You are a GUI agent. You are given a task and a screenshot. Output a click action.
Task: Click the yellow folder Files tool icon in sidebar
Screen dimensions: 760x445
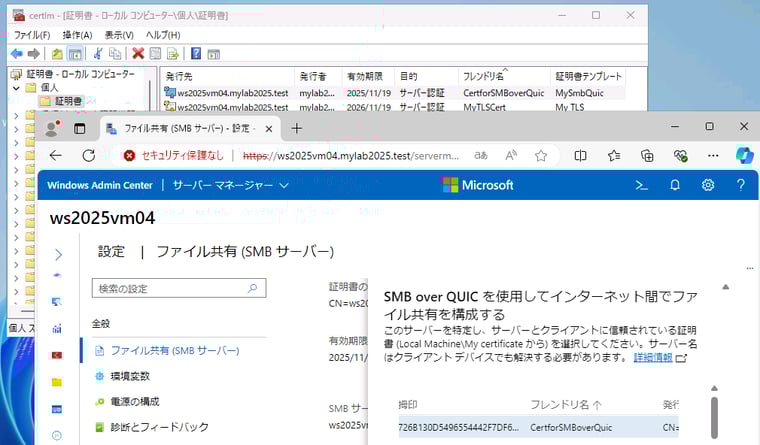[x=57, y=382]
